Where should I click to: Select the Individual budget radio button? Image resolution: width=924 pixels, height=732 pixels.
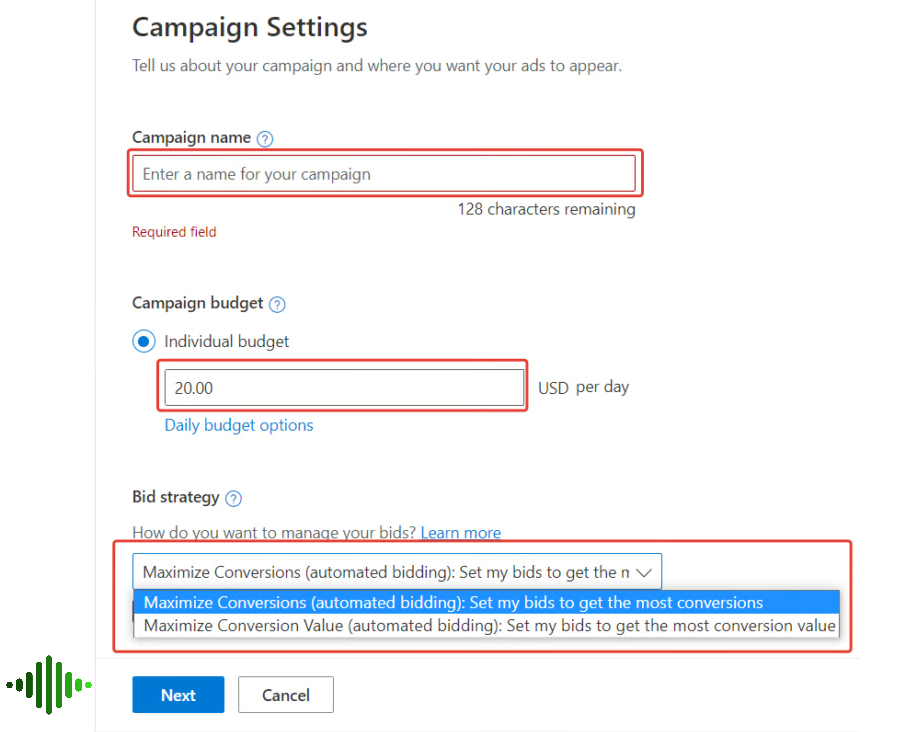(143, 340)
